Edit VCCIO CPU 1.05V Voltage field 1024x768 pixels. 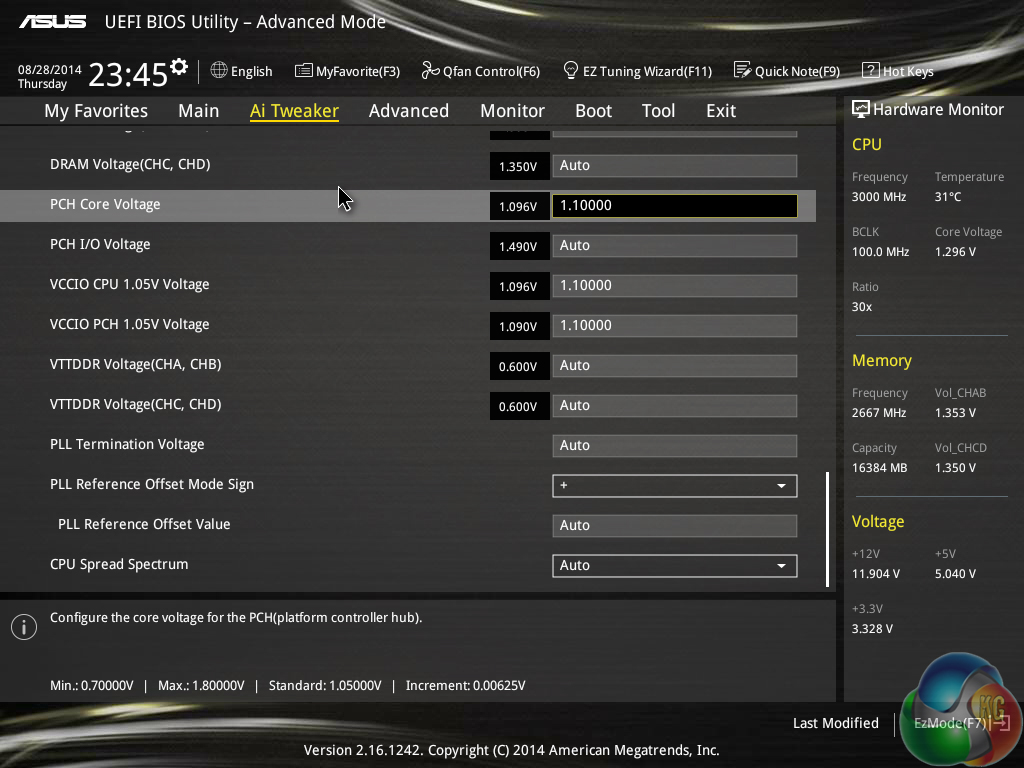[x=675, y=286]
